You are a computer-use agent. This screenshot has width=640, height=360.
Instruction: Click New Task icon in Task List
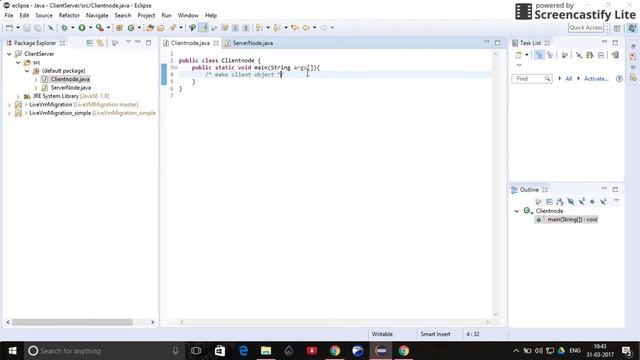pyautogui.click(x=518, y=55)
